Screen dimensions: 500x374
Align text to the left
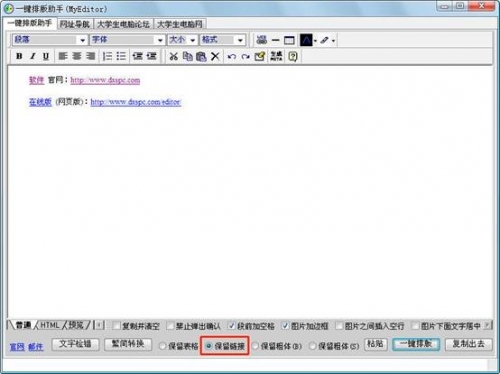click(63, 56)
